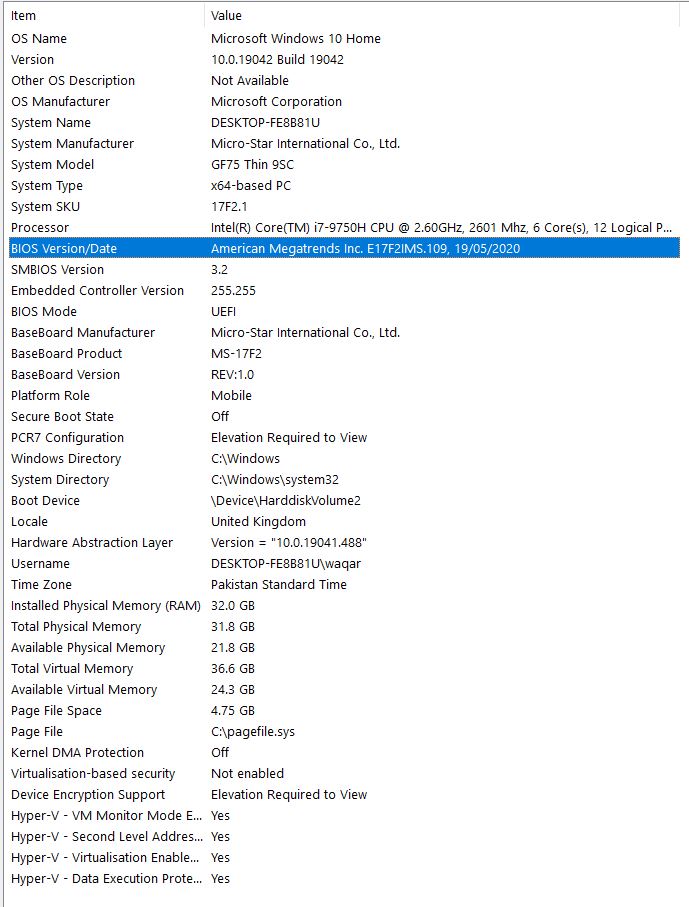The height and width of the screenshot is (907, 689).
Task: Select the Page File row with C:\pagefile.sys
Action: [x=344, y=732]
